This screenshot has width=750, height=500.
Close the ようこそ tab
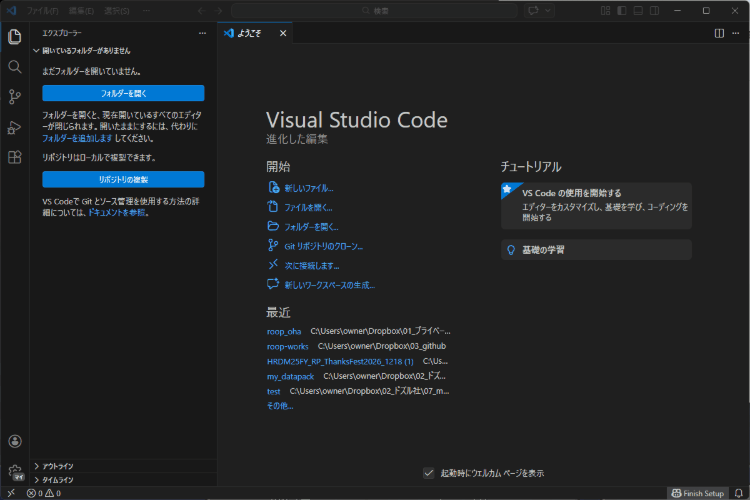[x=283, y=33]
